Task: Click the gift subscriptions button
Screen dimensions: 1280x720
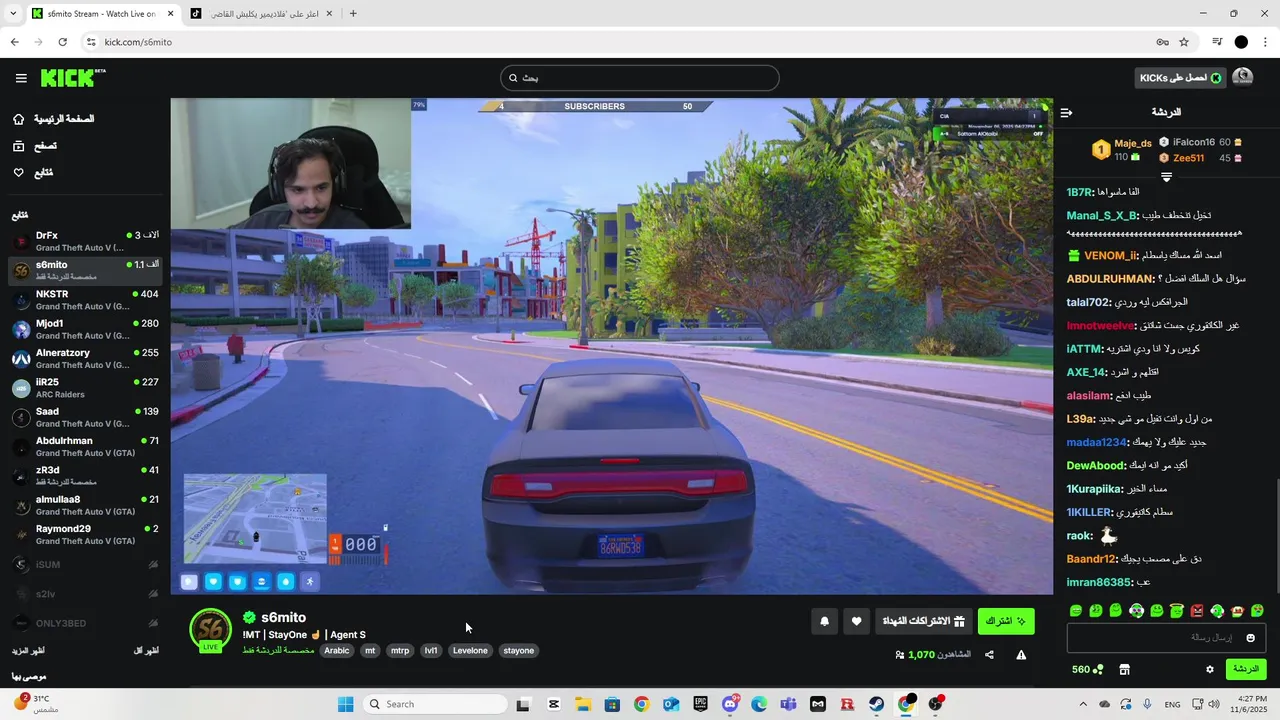Action: (923, 621)
